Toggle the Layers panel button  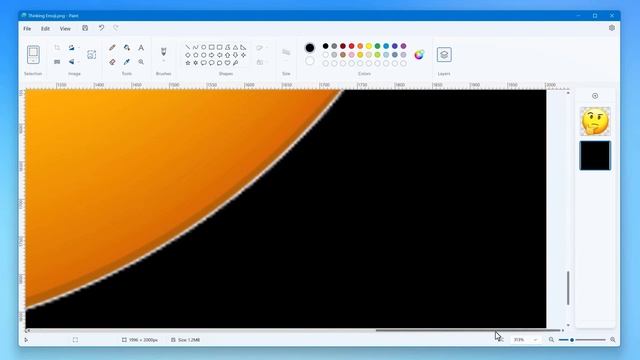[x=444, y=54]
